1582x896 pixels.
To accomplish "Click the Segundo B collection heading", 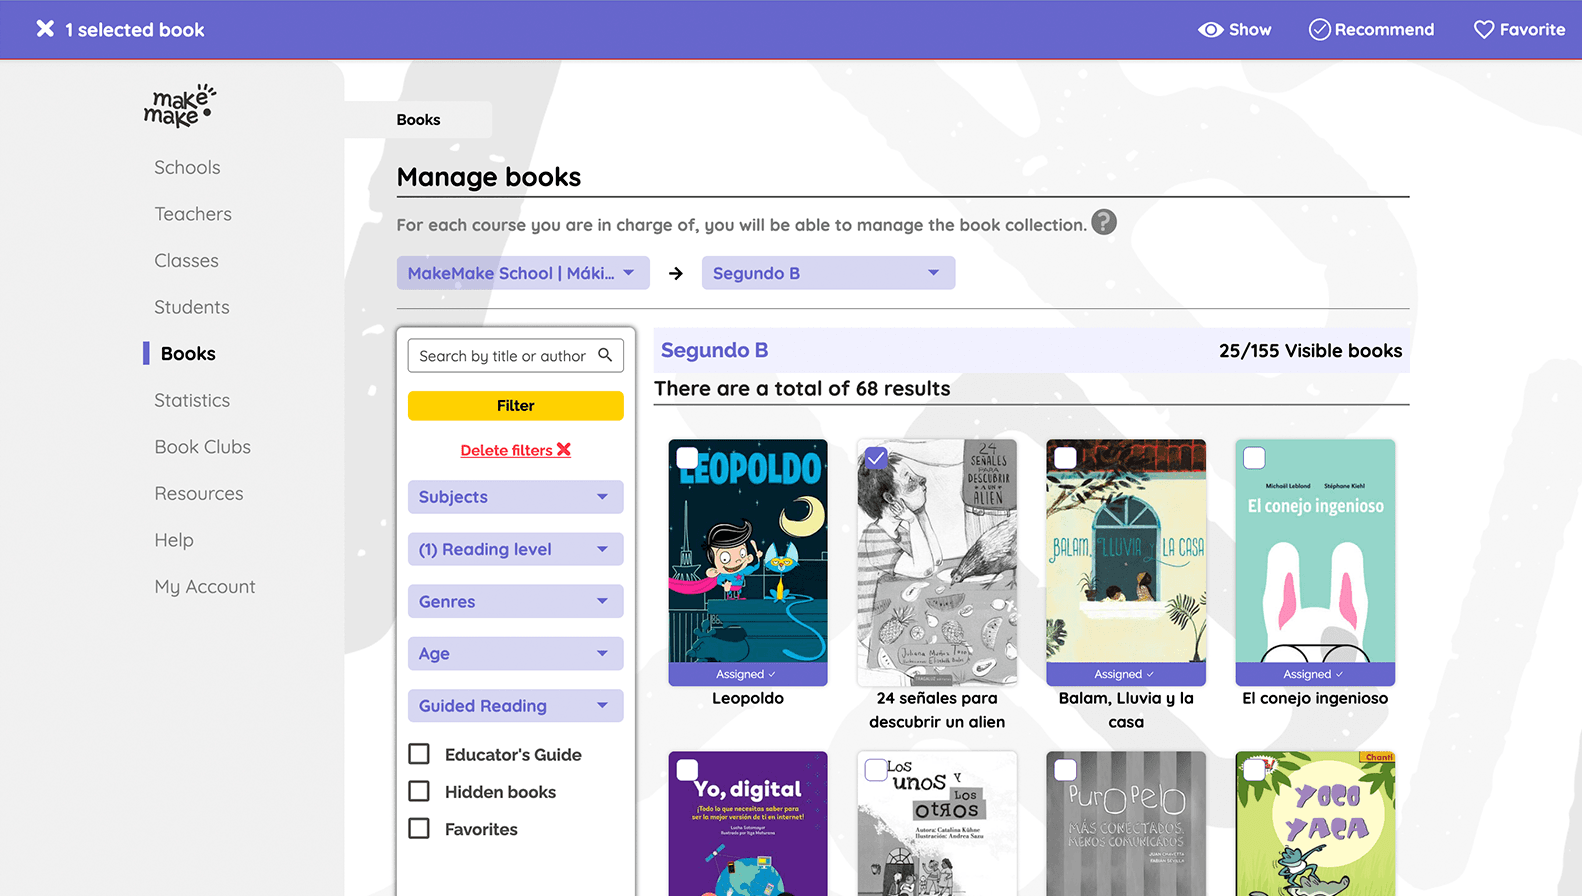I will pos(714,350).
